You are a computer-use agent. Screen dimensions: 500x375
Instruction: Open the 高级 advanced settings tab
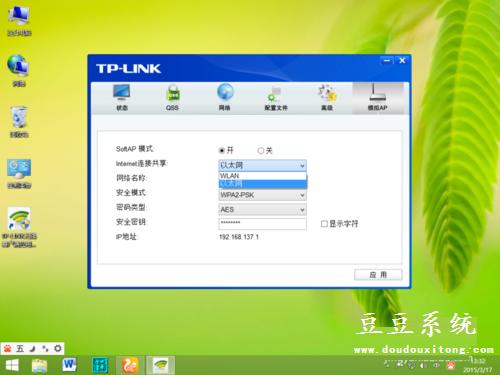pyautogui.click(x=327, y=97)
